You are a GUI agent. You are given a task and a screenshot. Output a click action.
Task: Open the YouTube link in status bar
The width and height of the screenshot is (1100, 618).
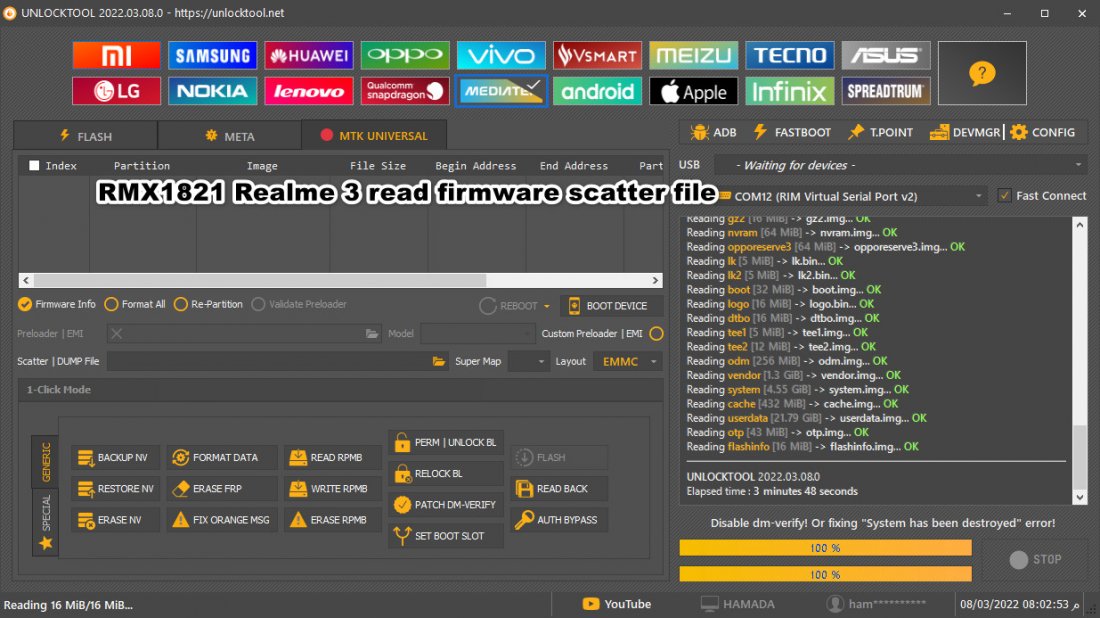pos(617,604)
